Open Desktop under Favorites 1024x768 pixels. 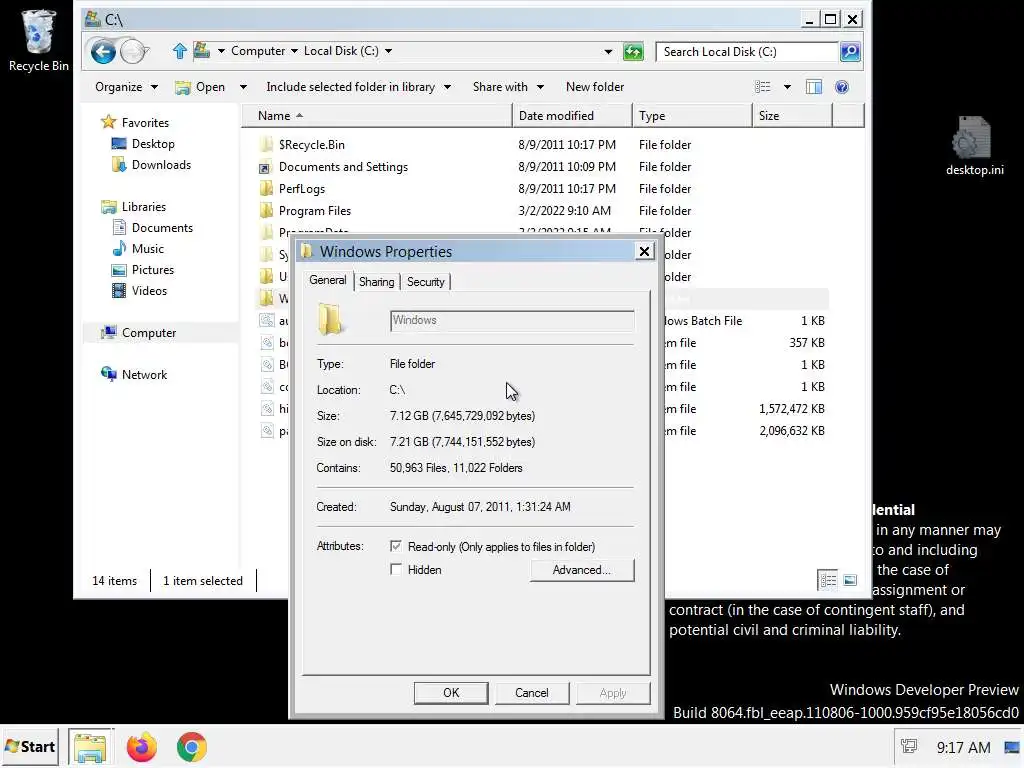(153, 144)
